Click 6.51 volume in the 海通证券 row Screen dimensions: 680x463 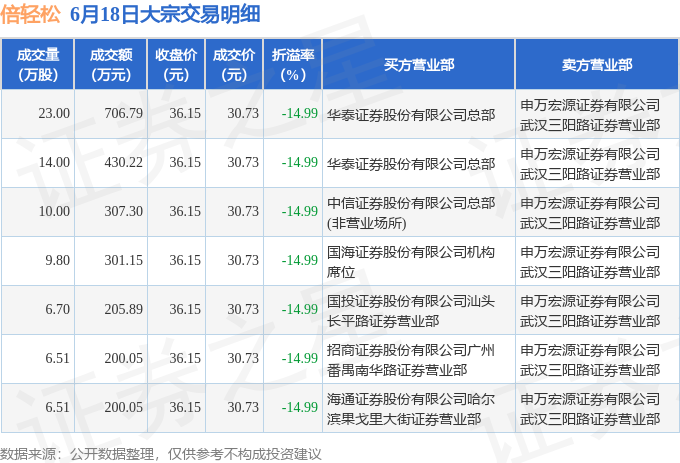pos(57,408)
